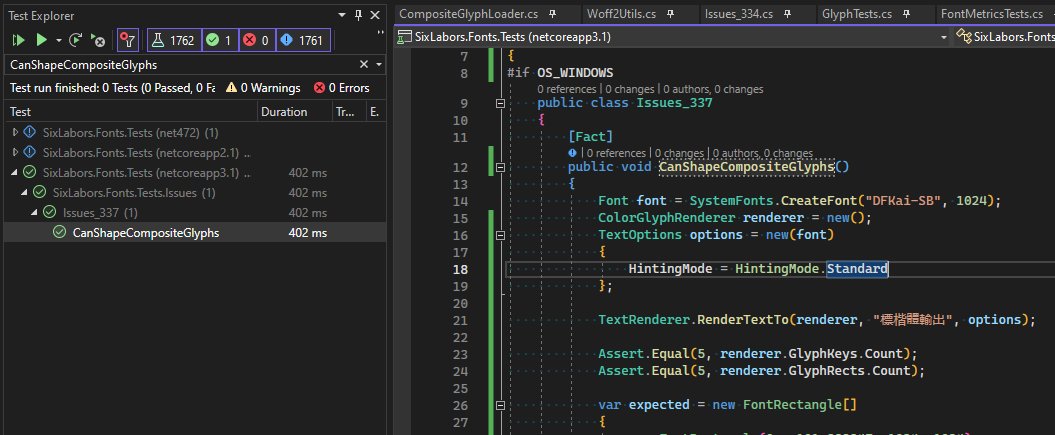Click the CanShapeCompositeGlyphs method name in code
This screenshot has height=435, width=1055.
[747, 167]
